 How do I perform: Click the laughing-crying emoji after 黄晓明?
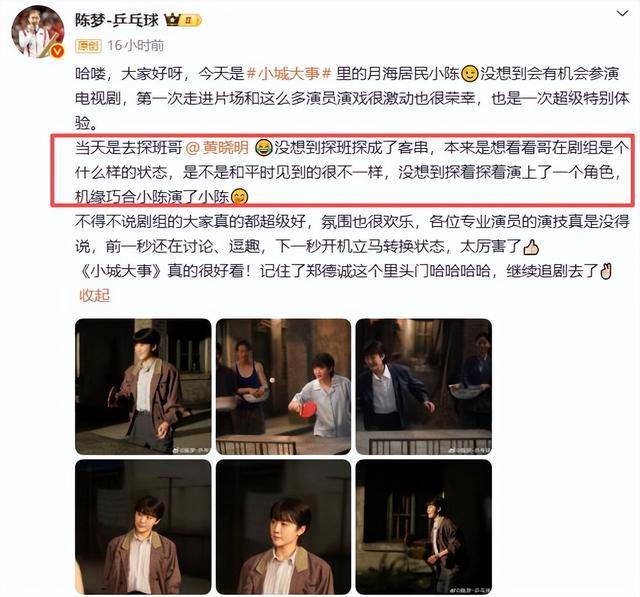[263, 147]
